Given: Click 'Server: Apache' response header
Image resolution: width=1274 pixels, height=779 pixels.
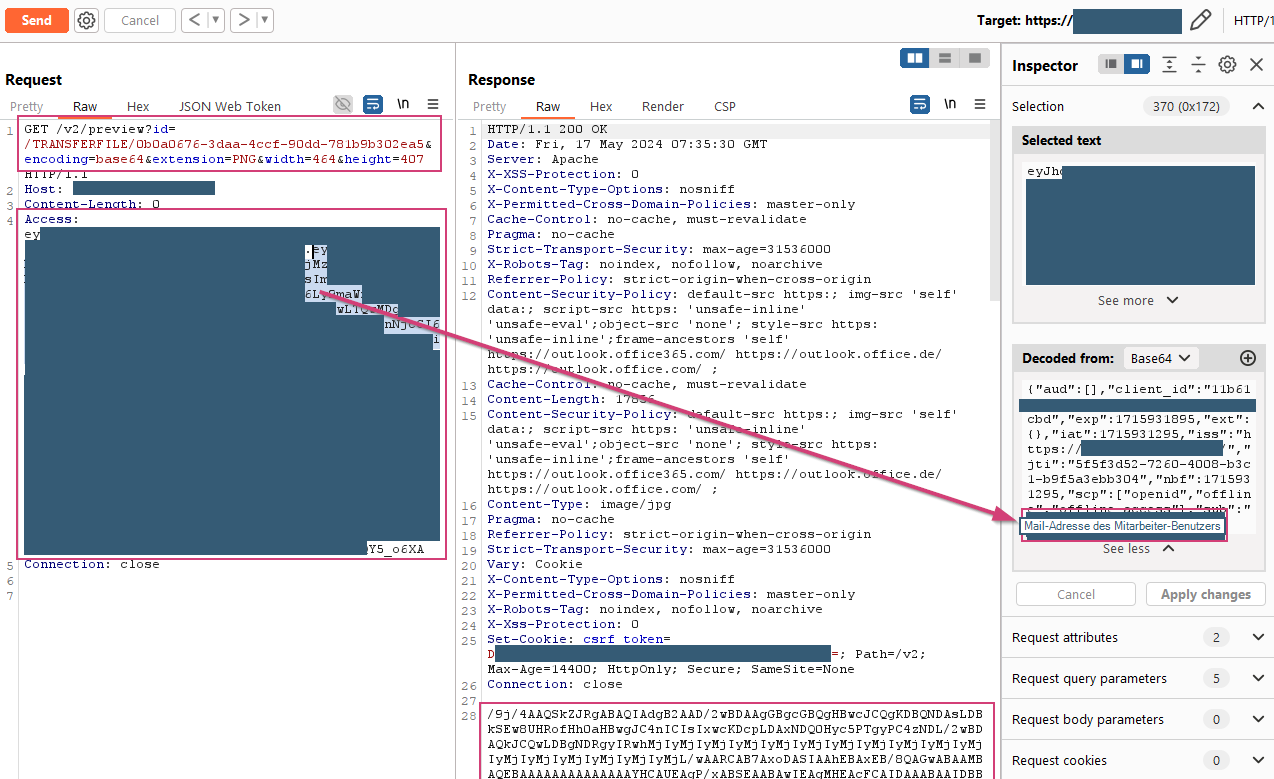Looking at the screenshot, I should click(x=543, y=159).
